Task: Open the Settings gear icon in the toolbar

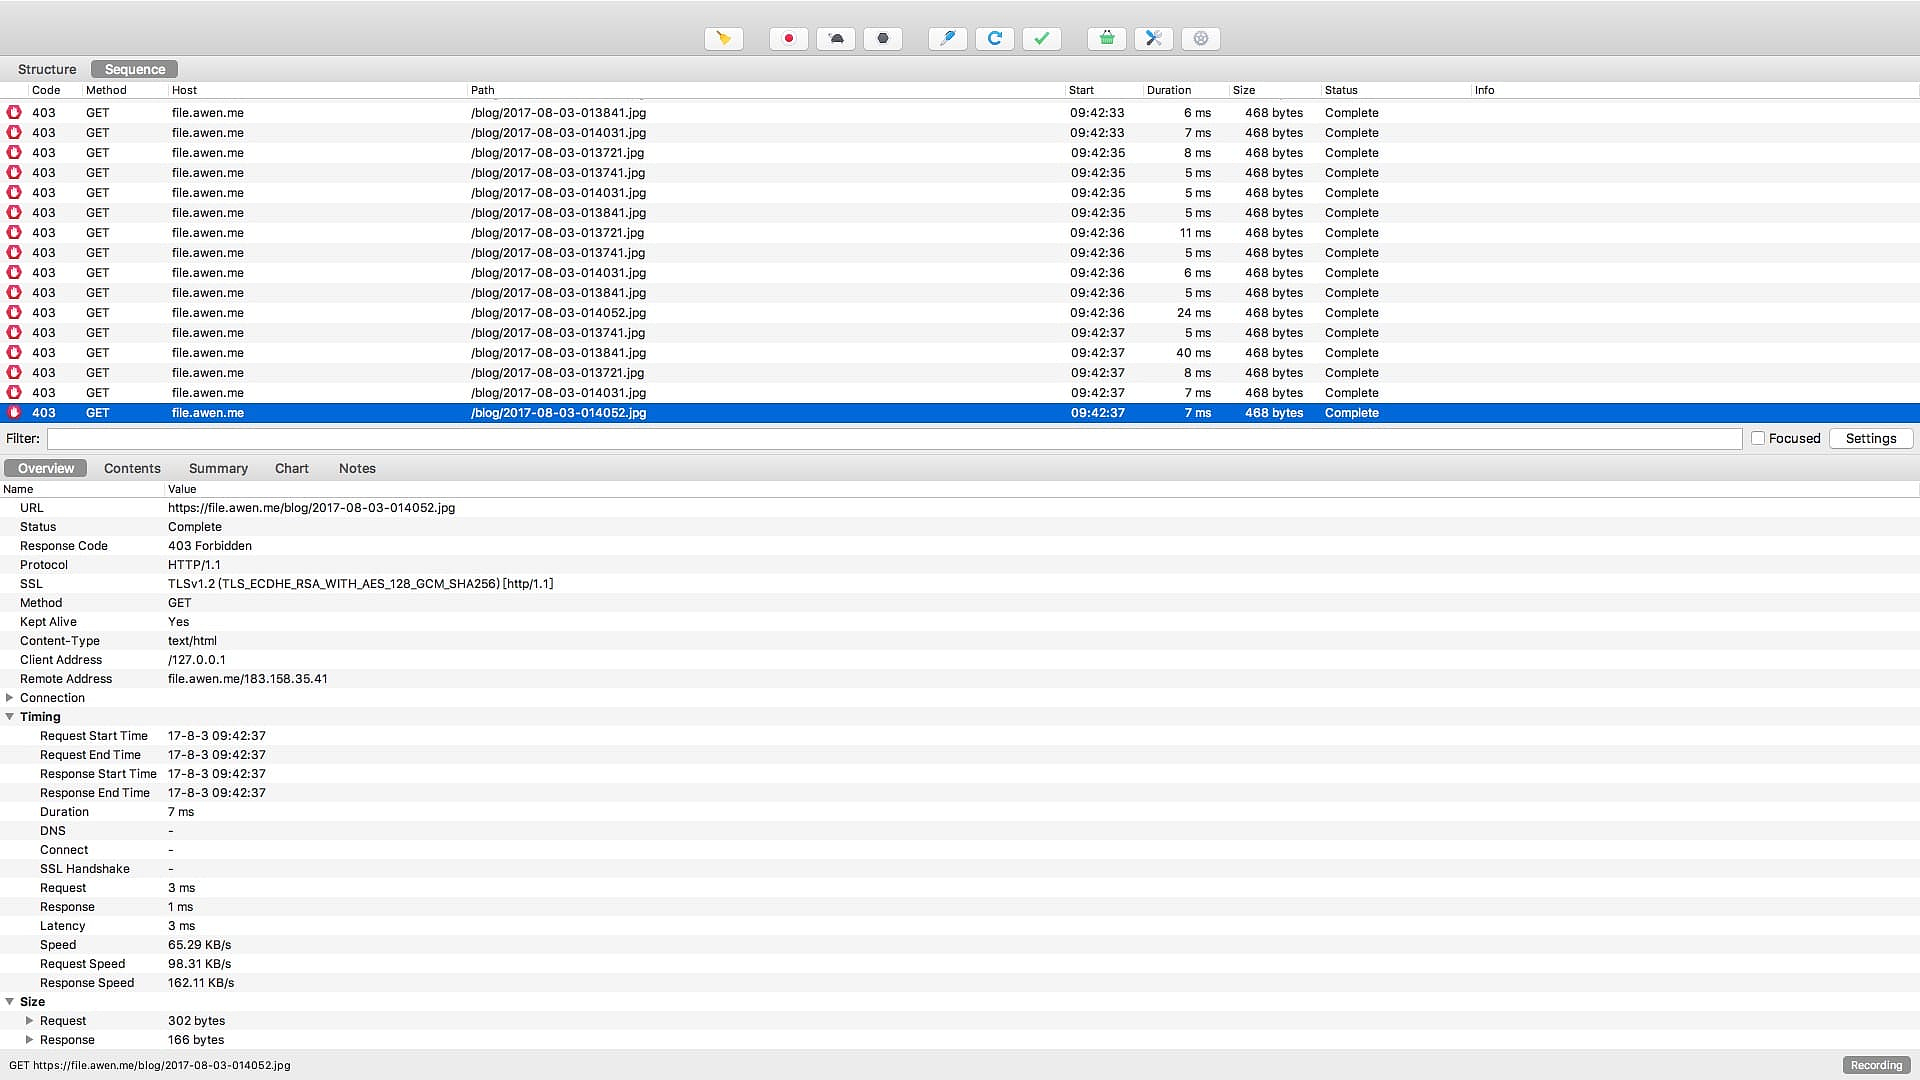Action: tap(1200, 38)
